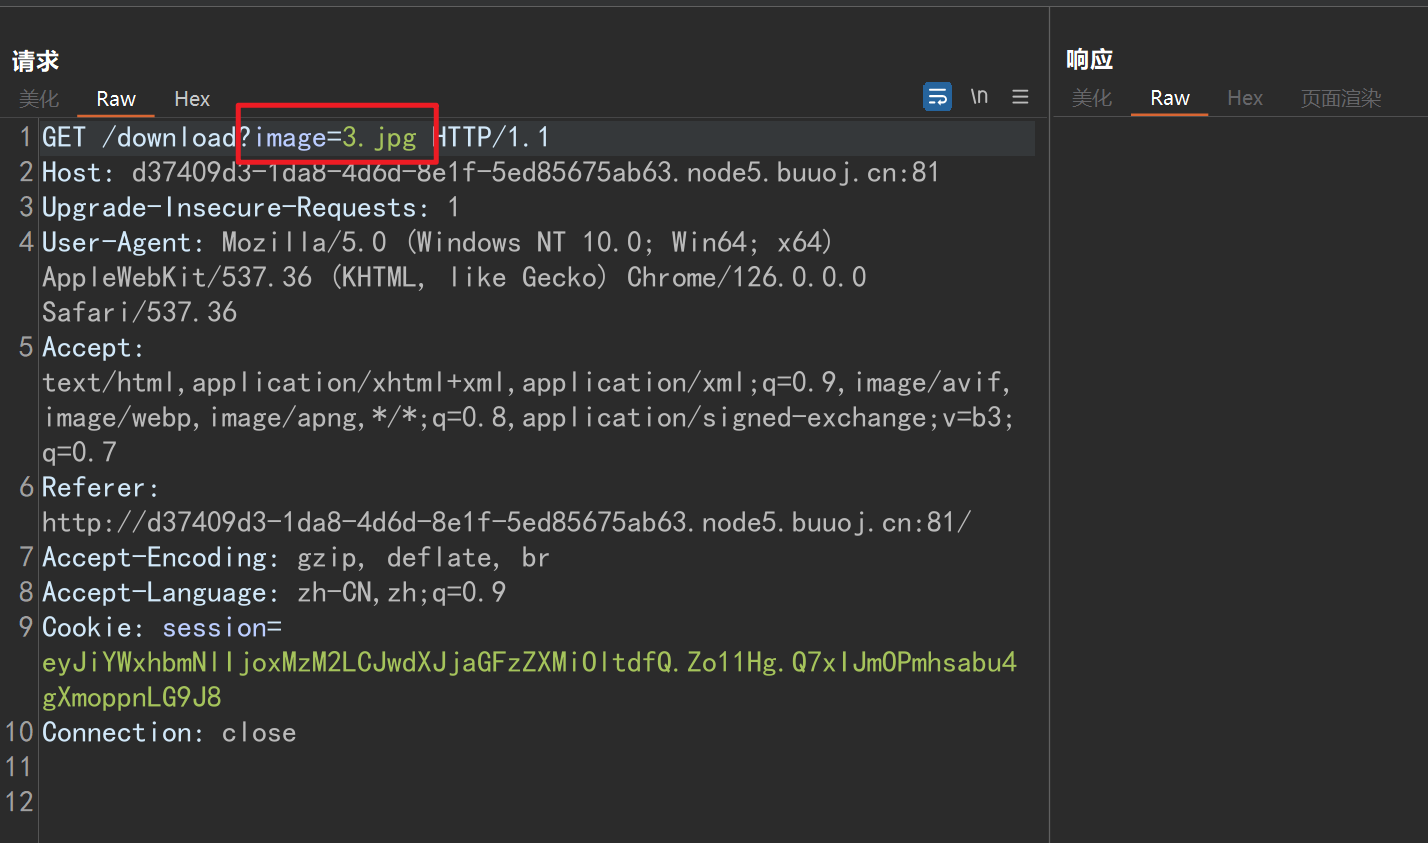This screenshot has width=1428, height=843.
Task: Click the Accept-Language header line
Action: 274,592
